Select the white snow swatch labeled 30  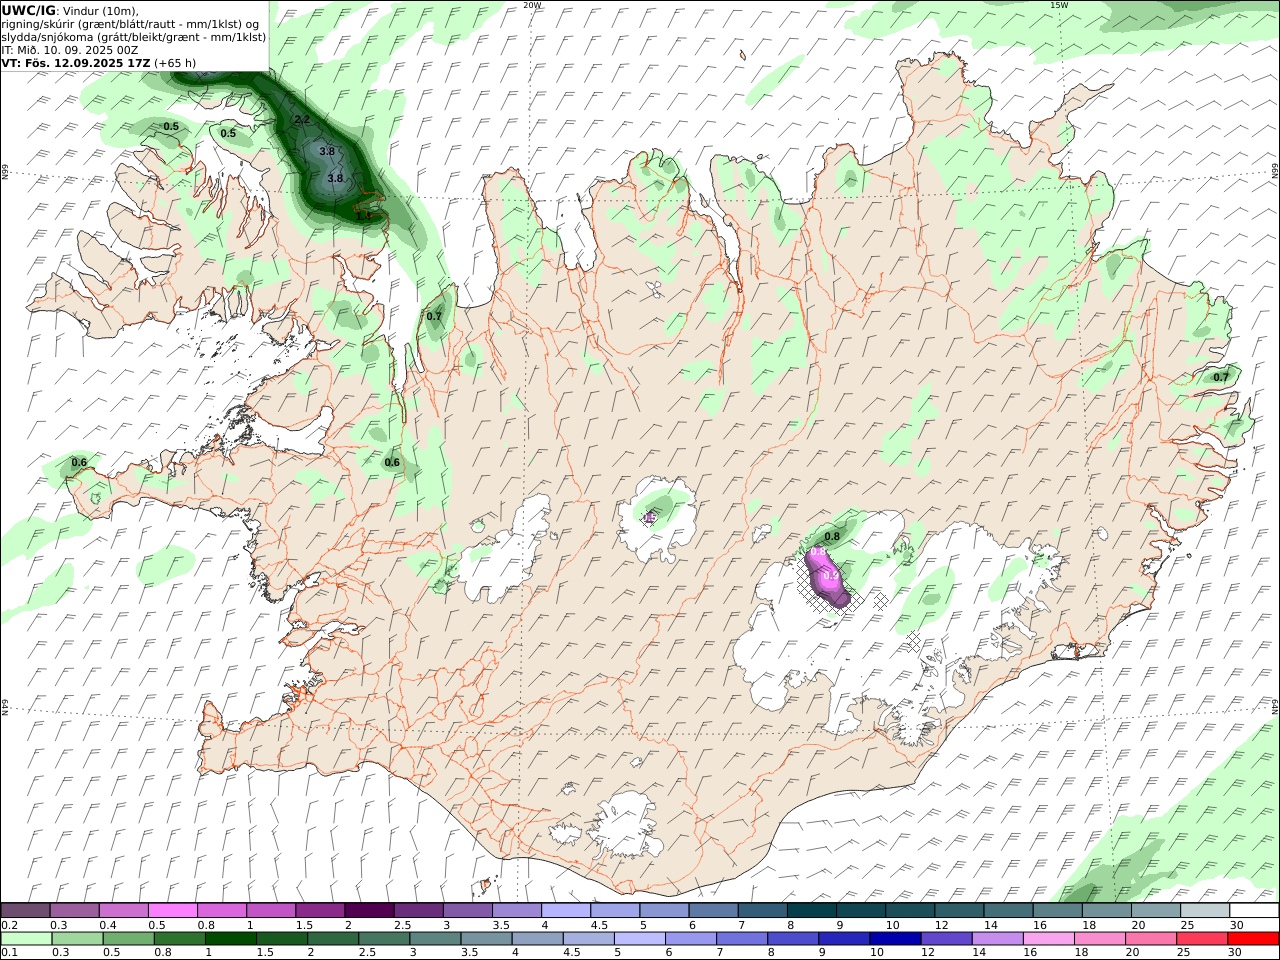click(1254, 910)
